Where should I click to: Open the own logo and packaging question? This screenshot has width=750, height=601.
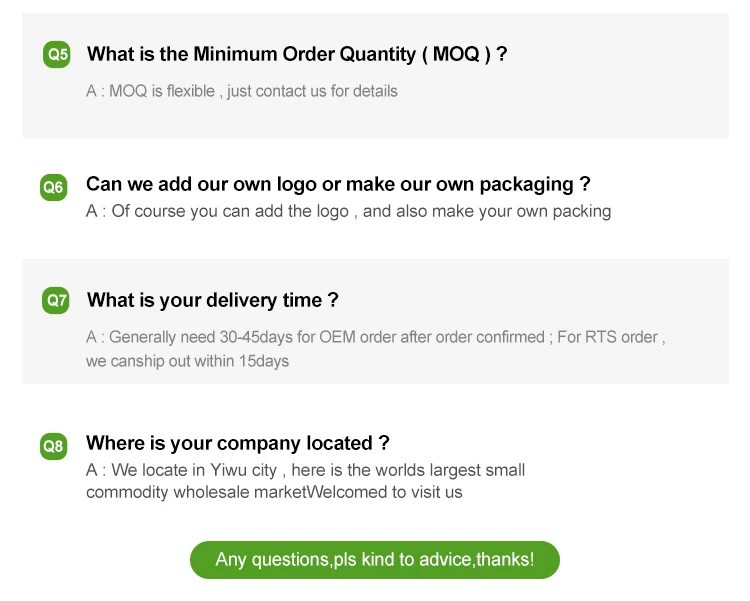click(338, 184)
